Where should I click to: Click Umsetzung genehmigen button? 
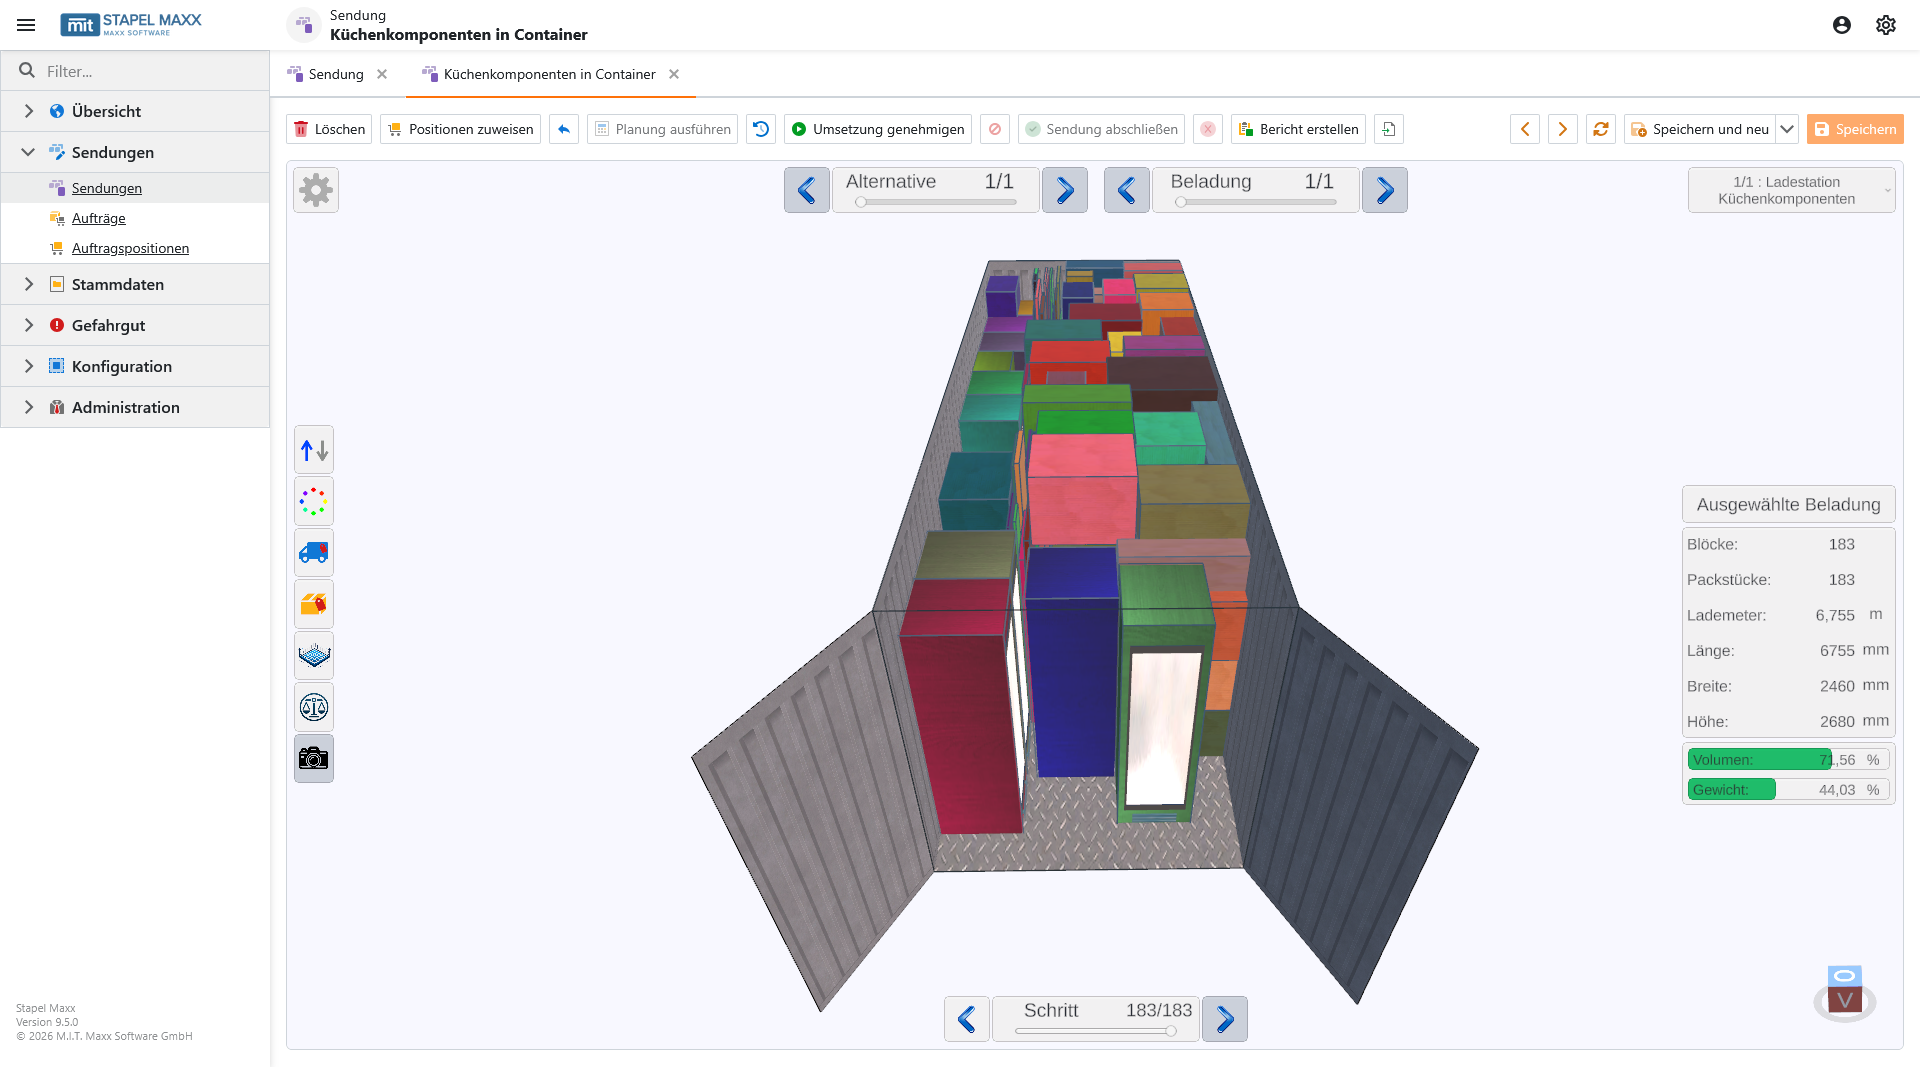coord(878,129)
